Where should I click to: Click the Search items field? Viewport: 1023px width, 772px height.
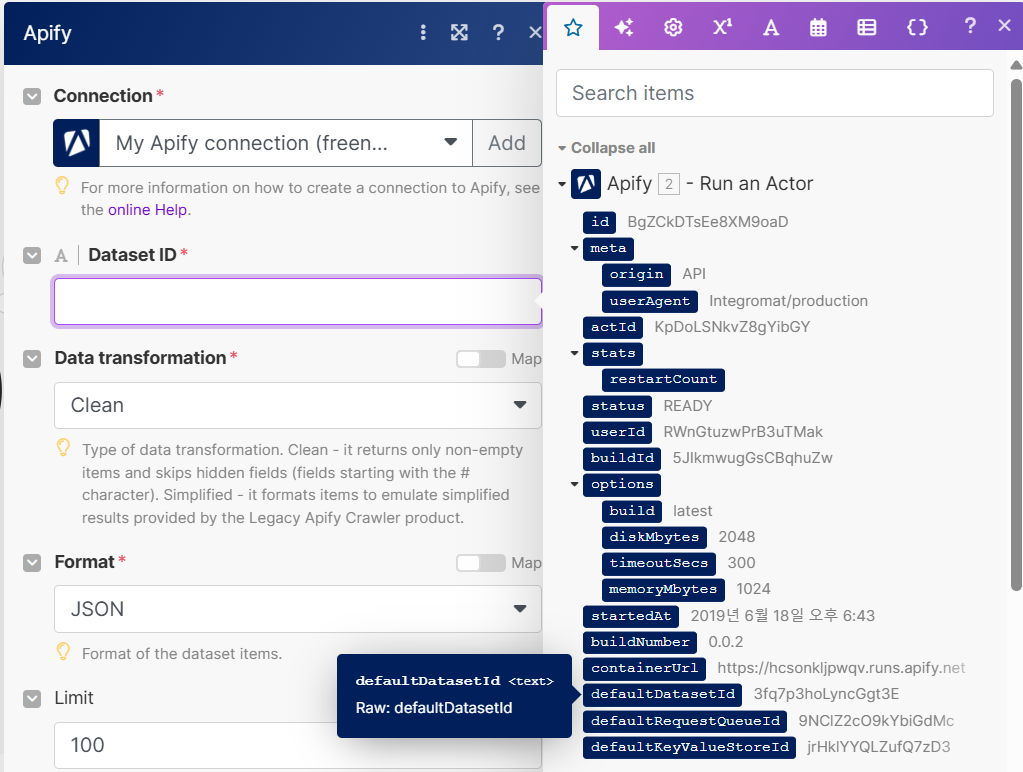(774, 93)
